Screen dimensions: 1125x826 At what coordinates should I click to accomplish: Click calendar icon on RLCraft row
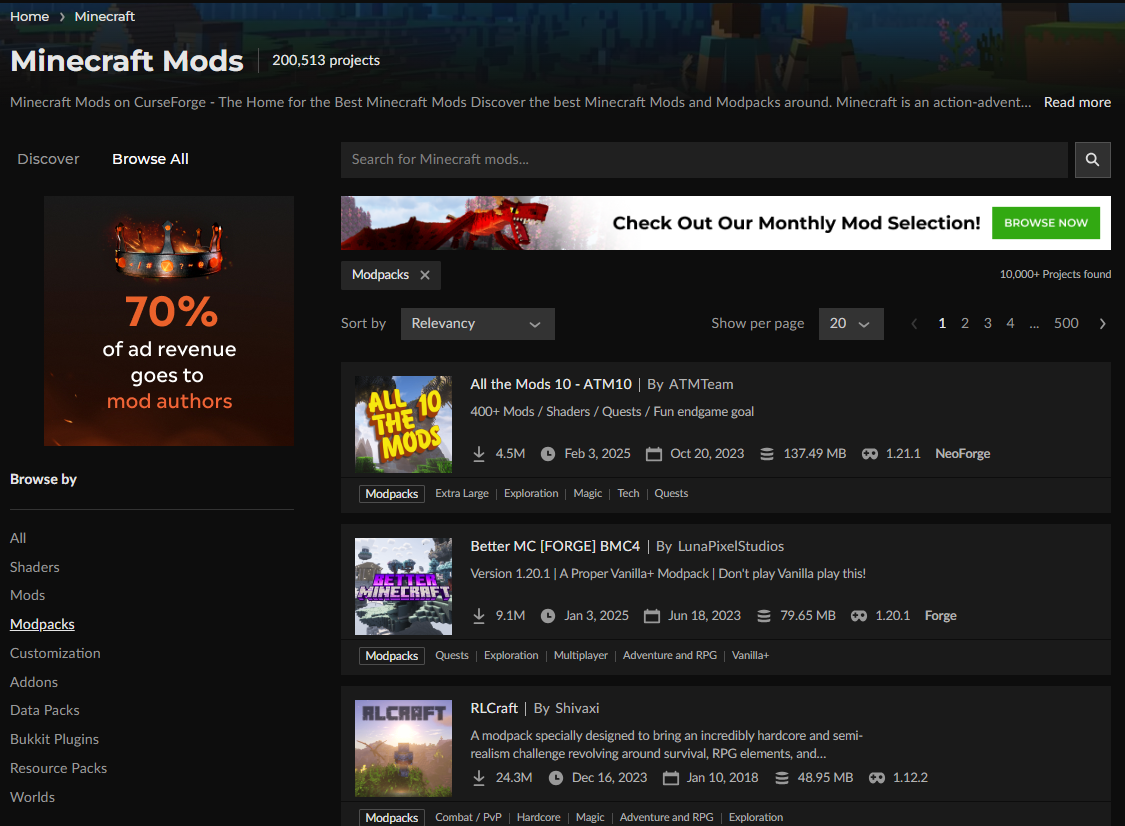pos(671,778)
